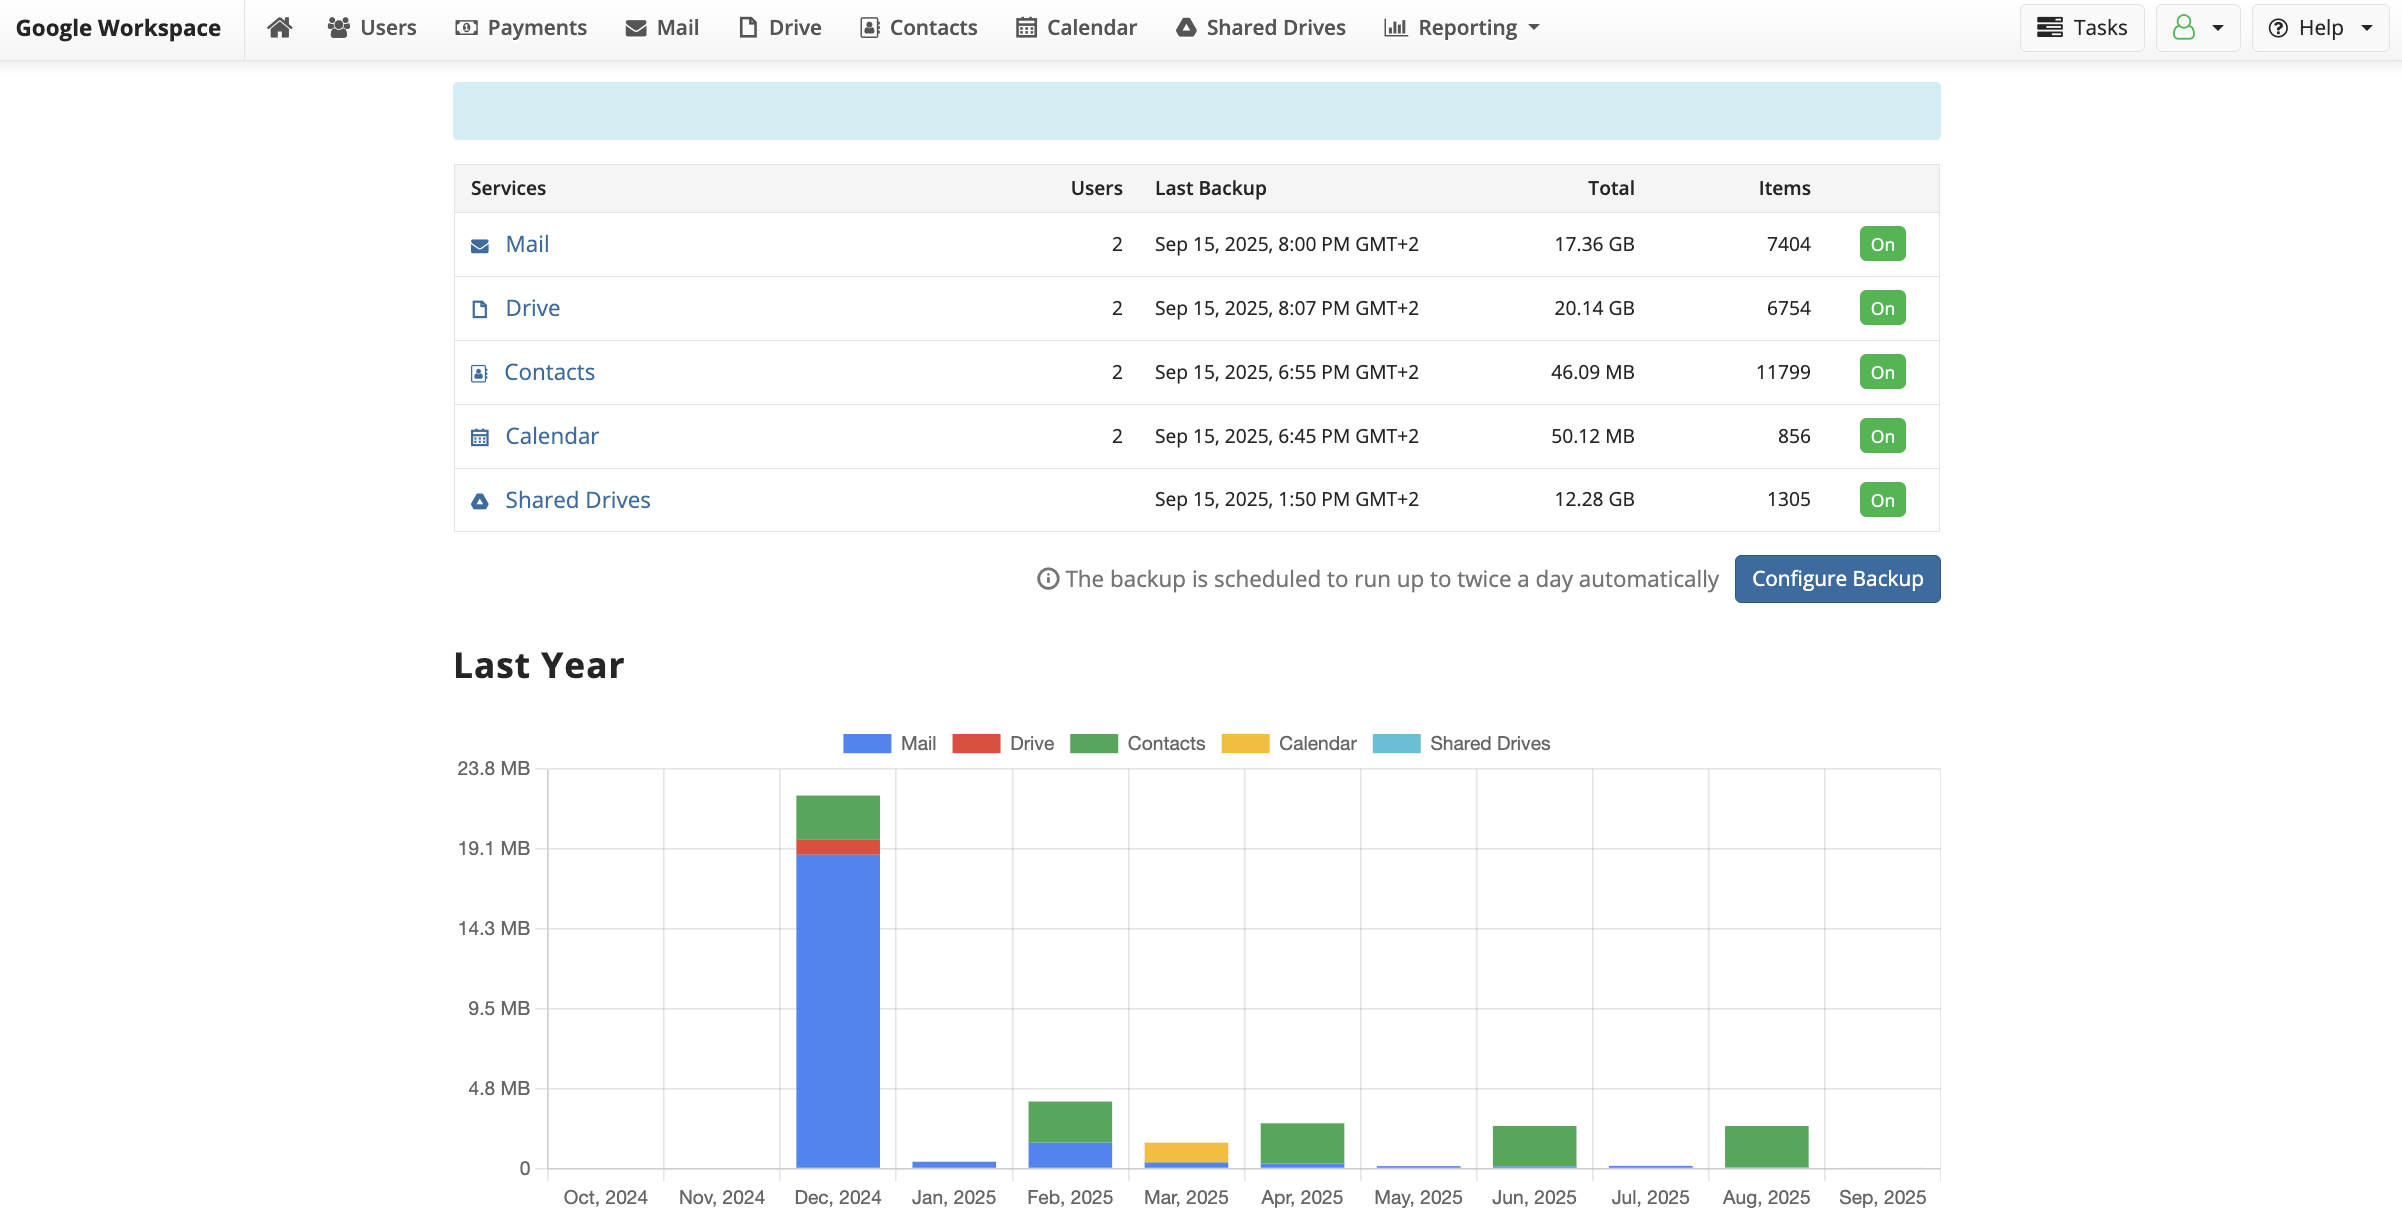This screenshot has width=2402, height=1228.
Task: Open the Shared Drives navigation item
Action: tap(1261, 27)
